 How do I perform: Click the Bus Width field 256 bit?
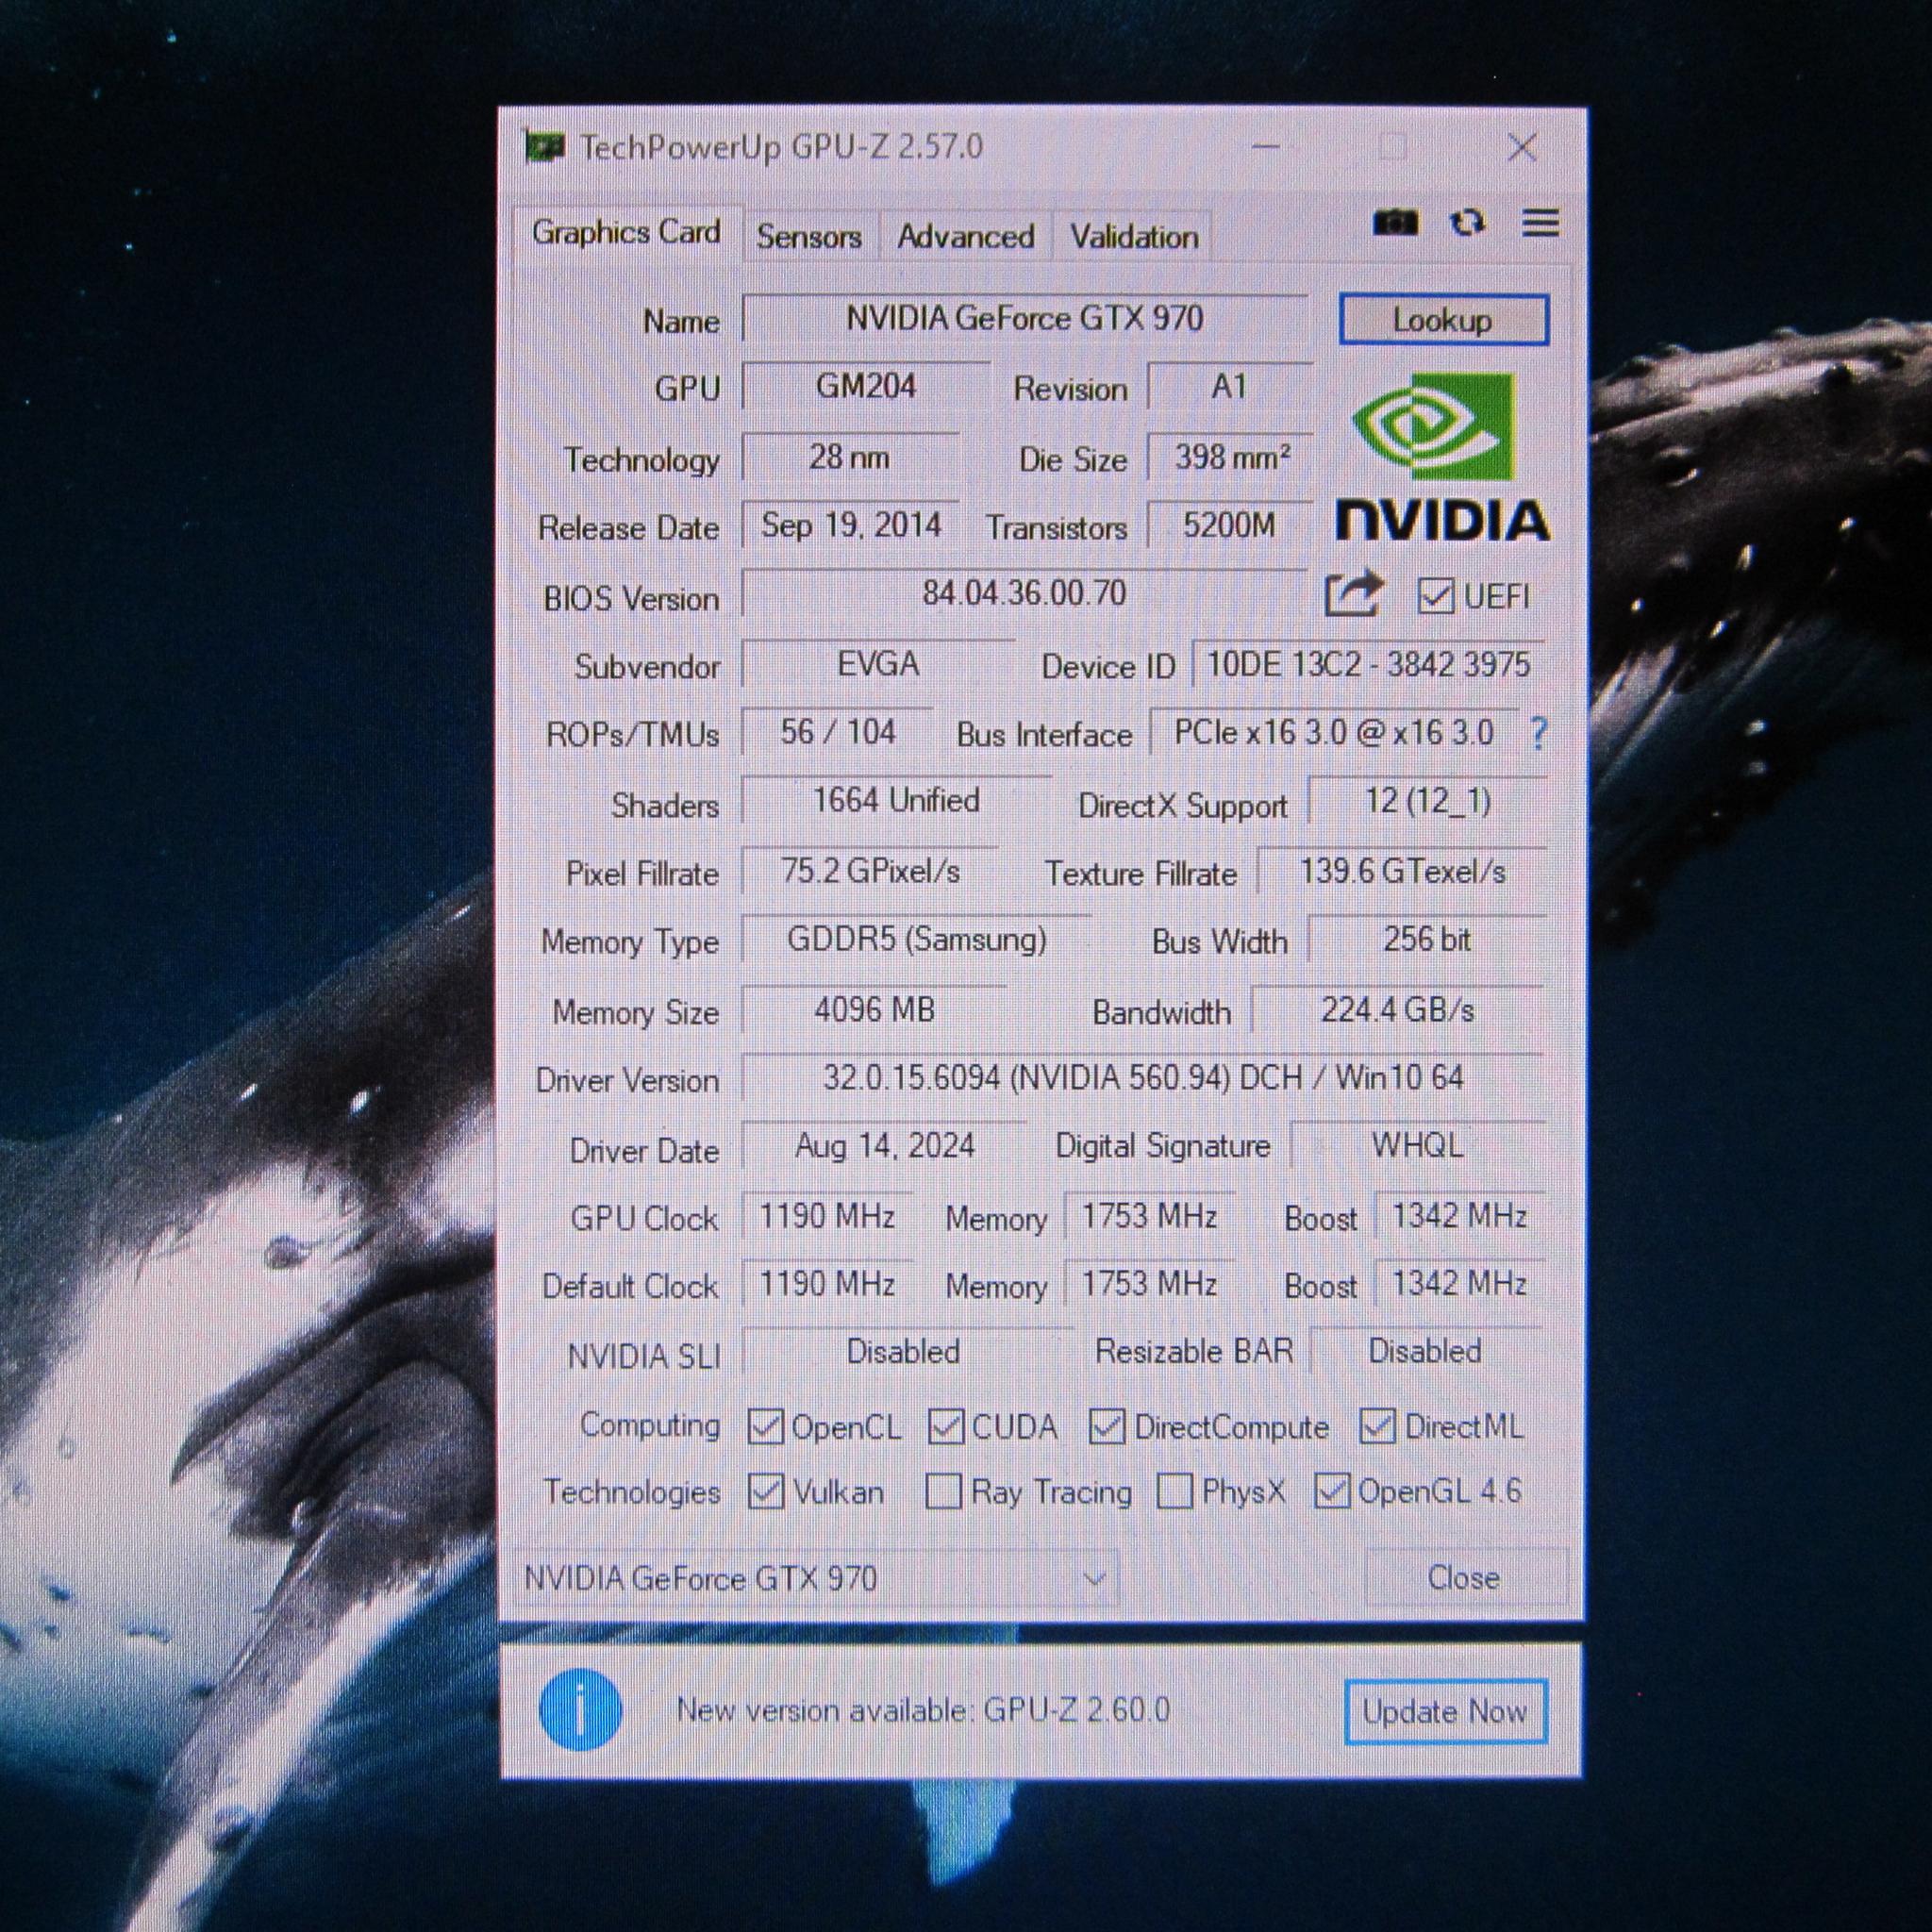coord(1428,940)
